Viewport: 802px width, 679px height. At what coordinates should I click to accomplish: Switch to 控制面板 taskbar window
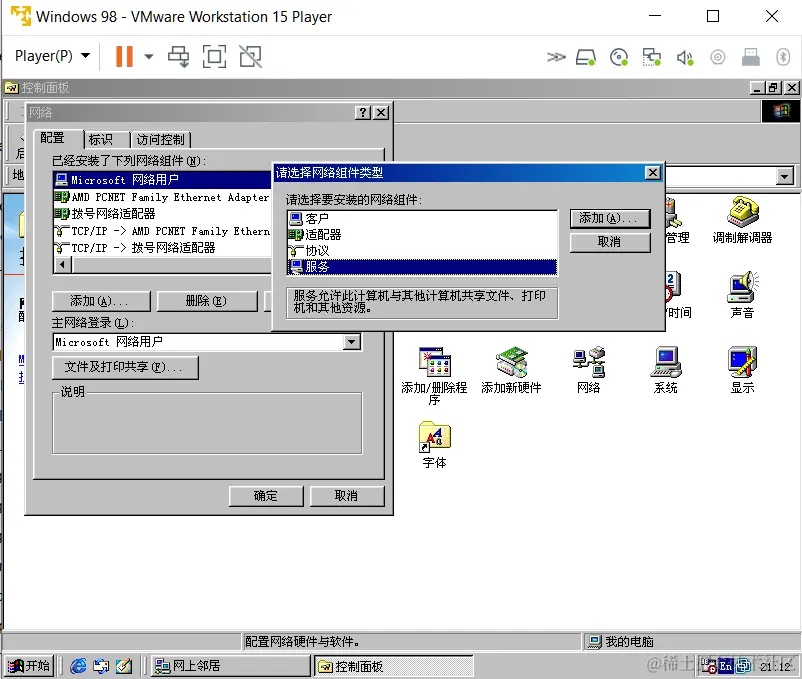click(393, 666)
